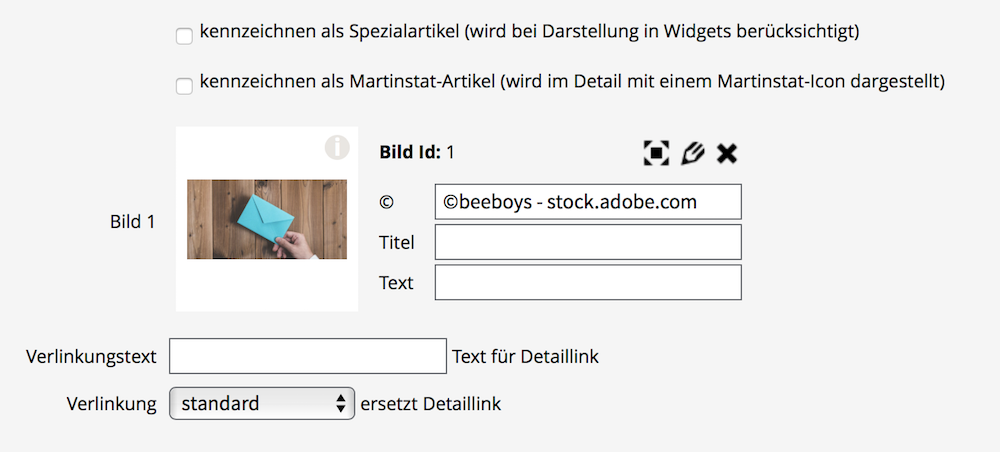This screenshot has width=1000, height=452.
Task: Click the copyright field with beeboys text
Action: click(588, 202)
